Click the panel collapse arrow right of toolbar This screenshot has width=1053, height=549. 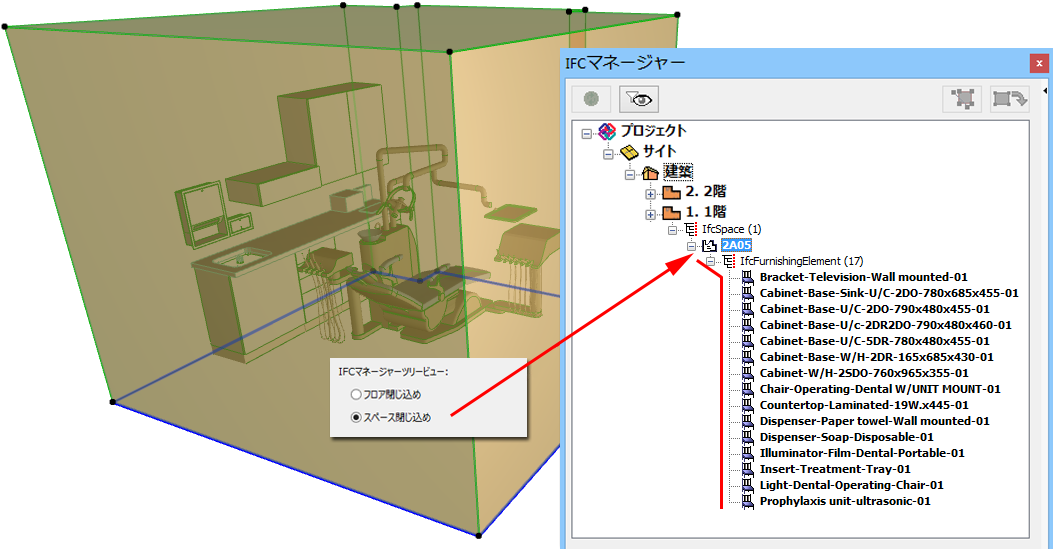[x=1045, y=91]
